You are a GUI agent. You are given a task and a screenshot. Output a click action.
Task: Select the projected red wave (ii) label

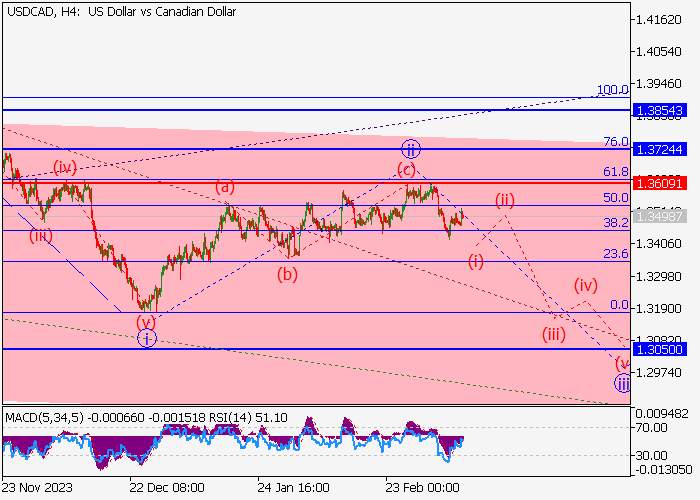coord(504,200)
